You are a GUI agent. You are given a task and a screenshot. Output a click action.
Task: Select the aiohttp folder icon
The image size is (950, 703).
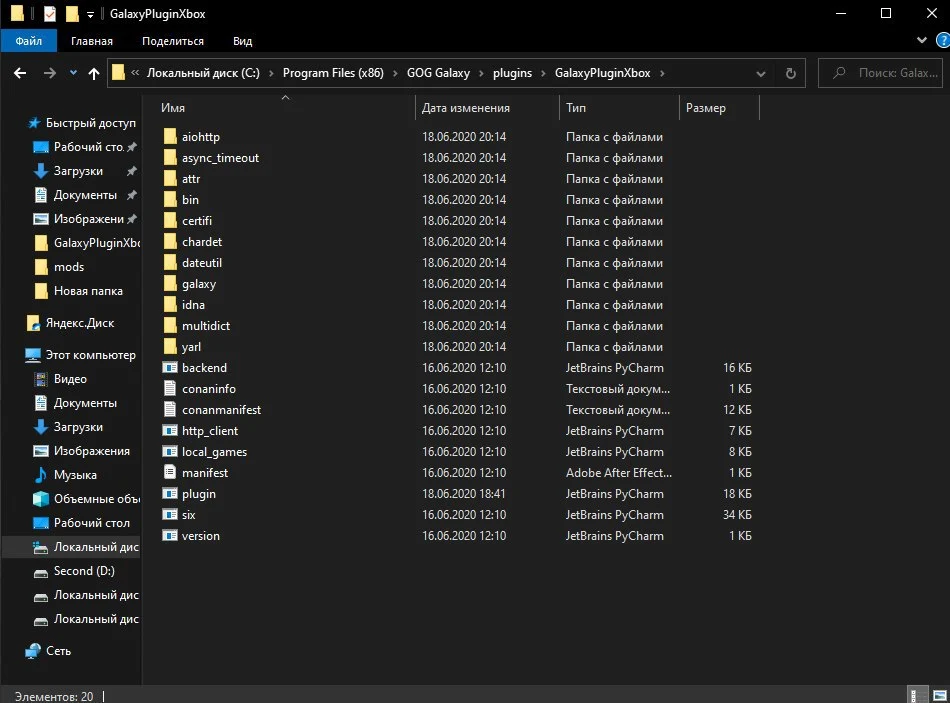tap(170, 136)
